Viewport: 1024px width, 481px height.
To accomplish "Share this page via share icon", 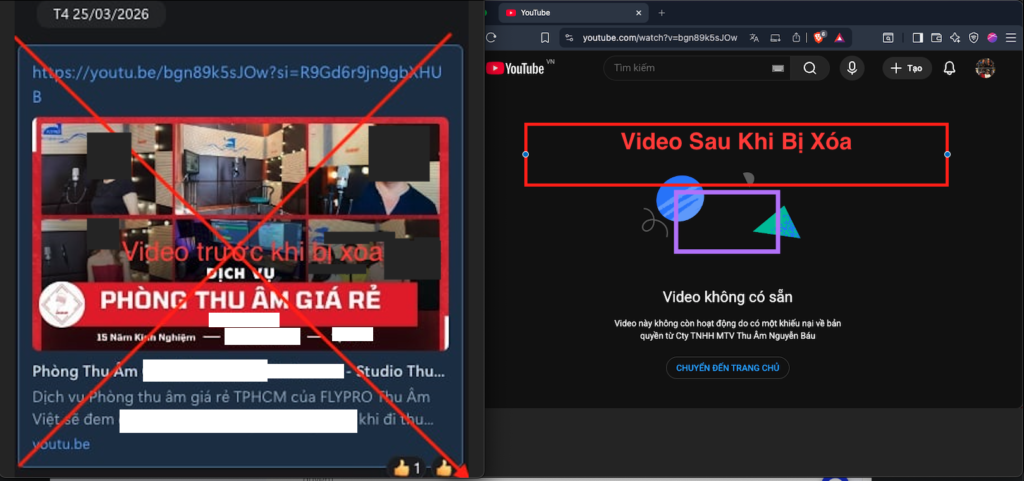I will (x=796, y=38).
